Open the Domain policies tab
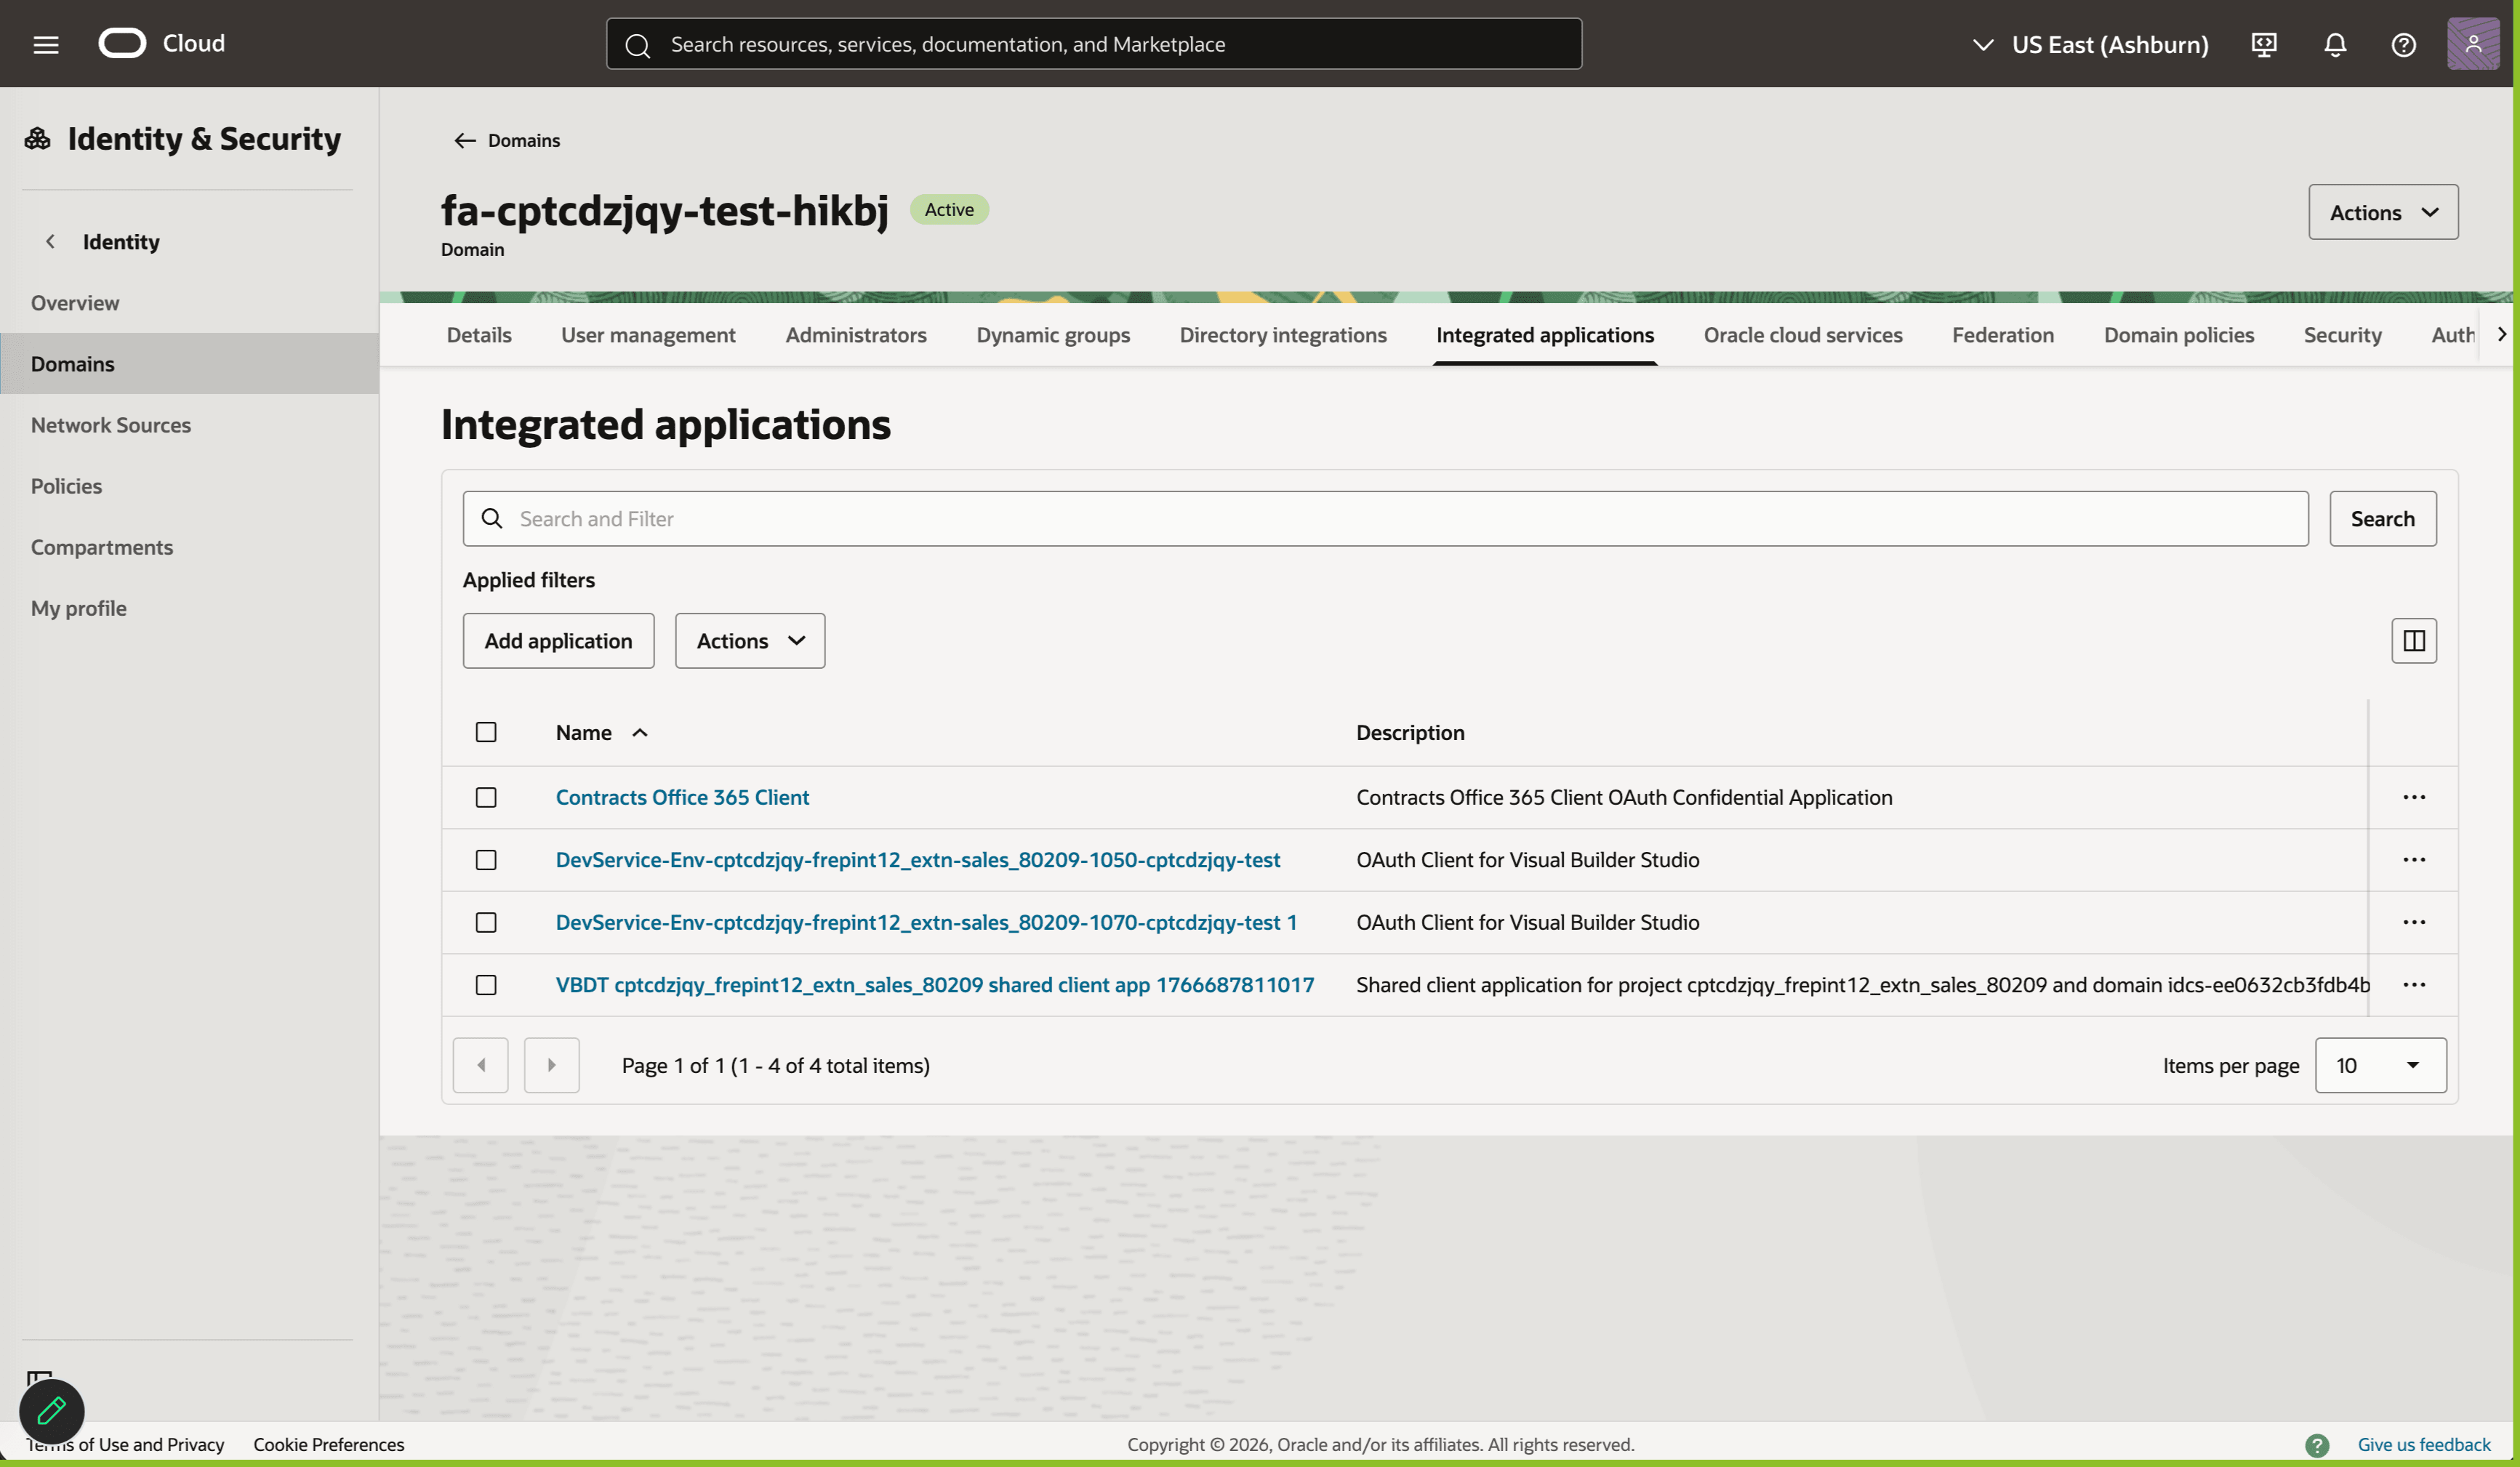 coord(2179,335)
